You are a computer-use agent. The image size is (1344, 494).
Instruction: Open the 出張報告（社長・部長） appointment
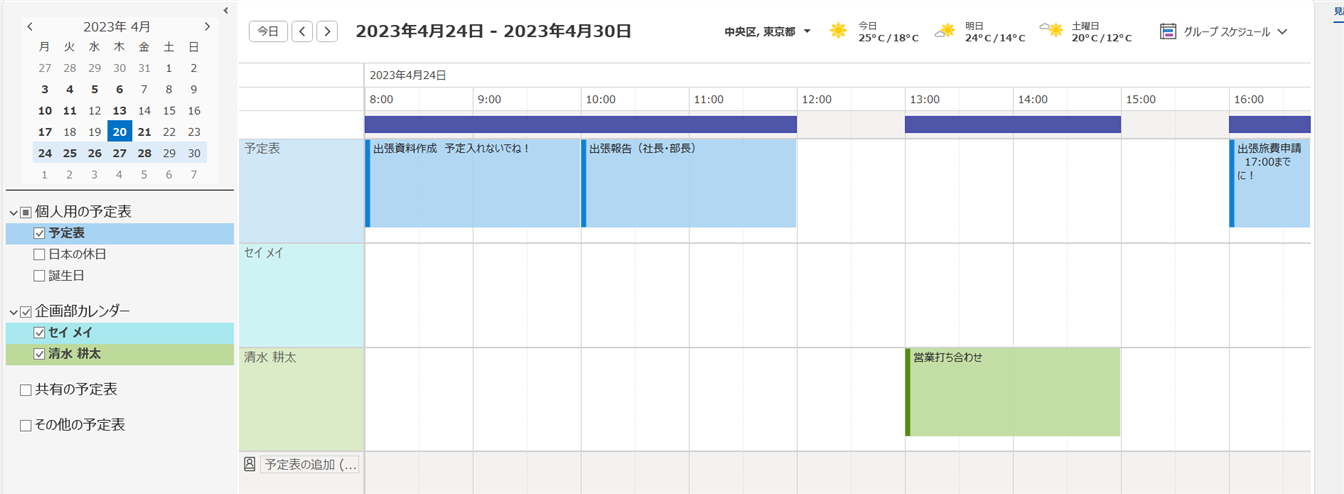click(x=690, y=183)
